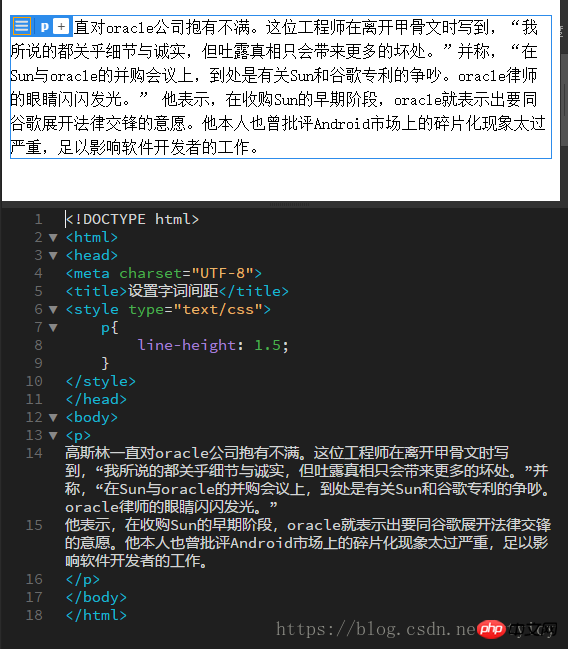Click code text 响软件开发者的工作
568x649 pixels.
coord(136,561)
